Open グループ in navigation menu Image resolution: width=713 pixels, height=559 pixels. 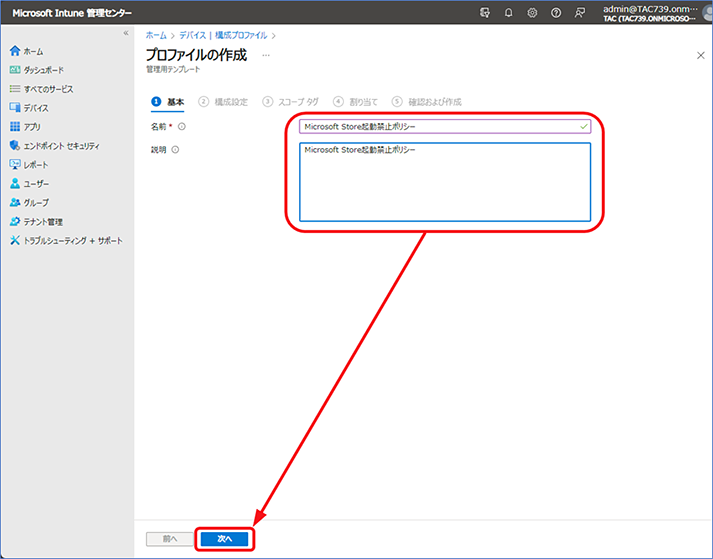(x=36, y=203)
